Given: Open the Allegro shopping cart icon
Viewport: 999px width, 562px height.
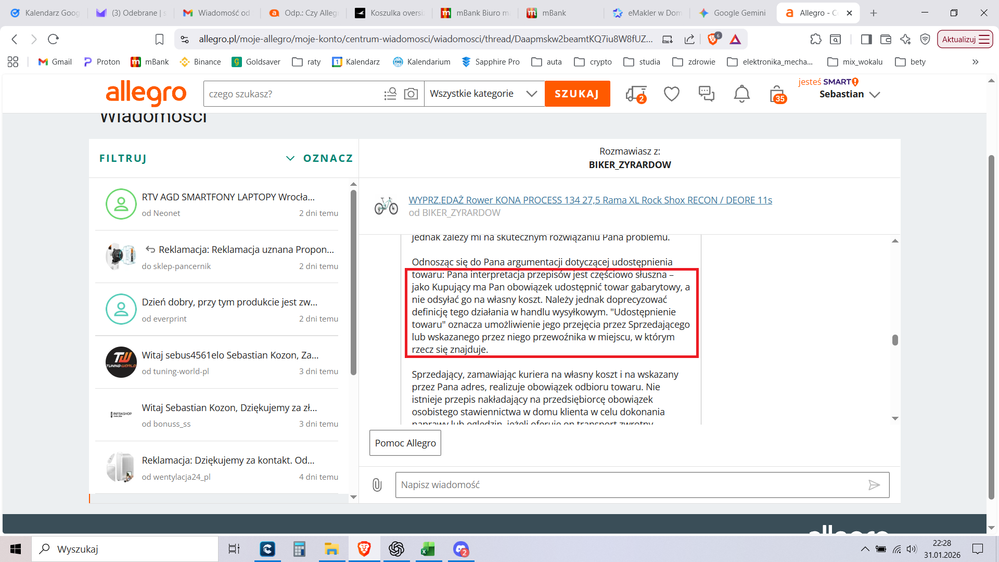Looking at the screenshot, I should pyautogui.click(x=776, y=94).
